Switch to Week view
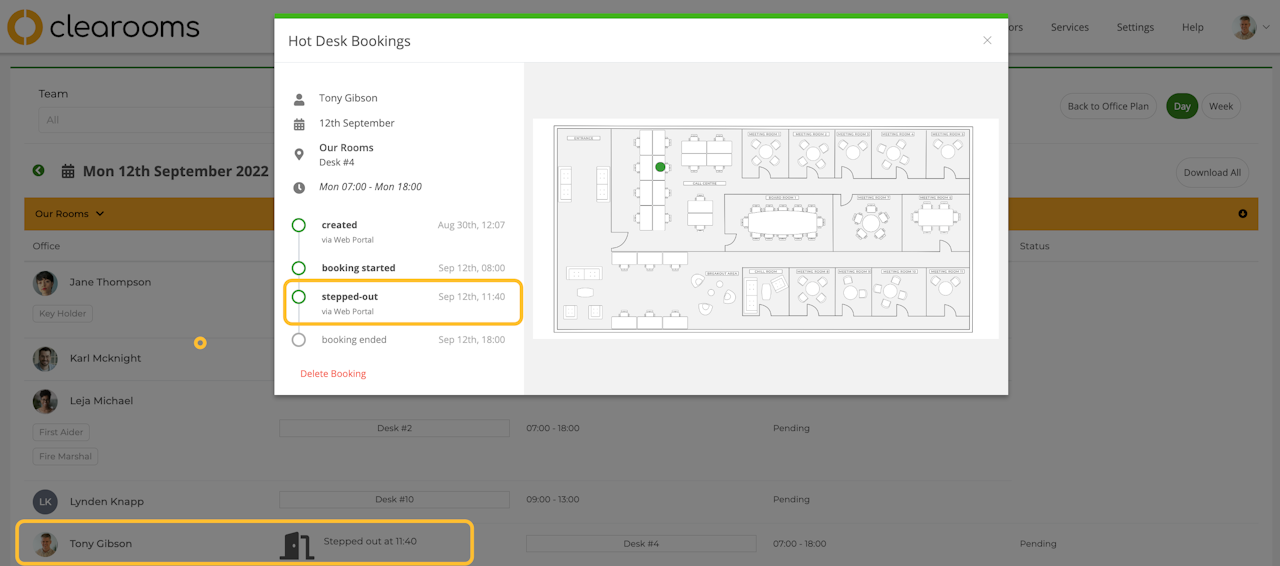The width and height of the screenshot is (1280, 566). pos(1221,106)
